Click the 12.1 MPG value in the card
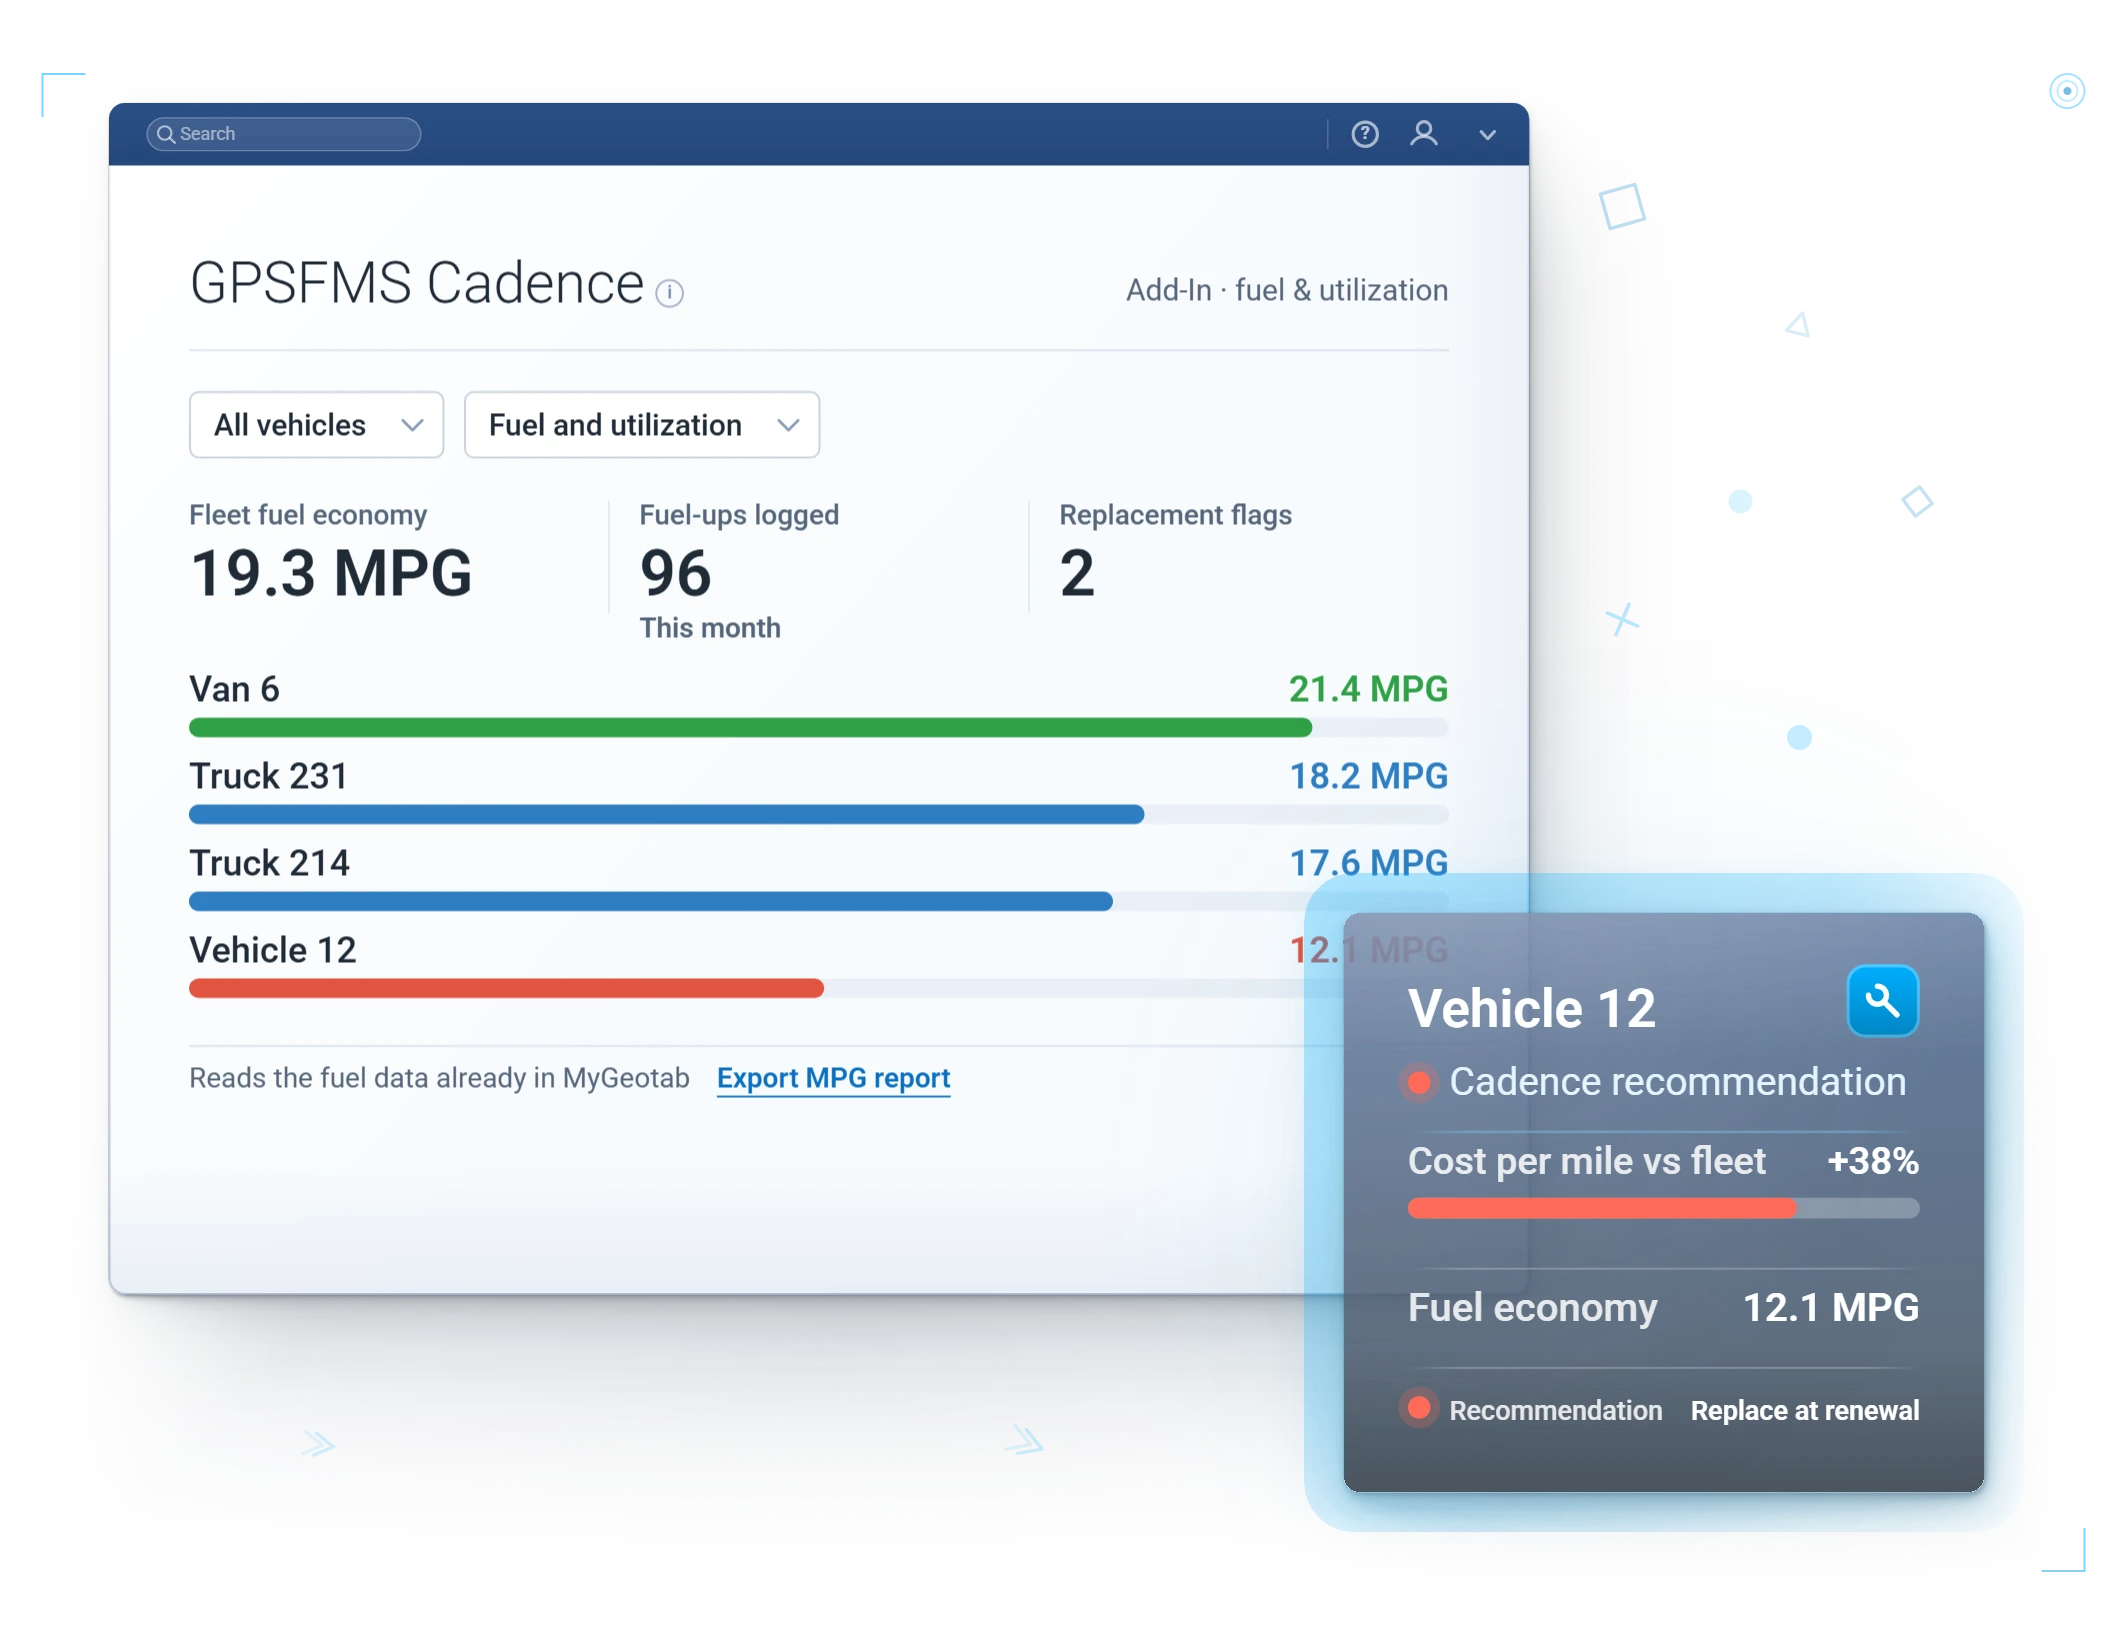Screen dimensions: 2127x1645 tap(1832, 1308)
